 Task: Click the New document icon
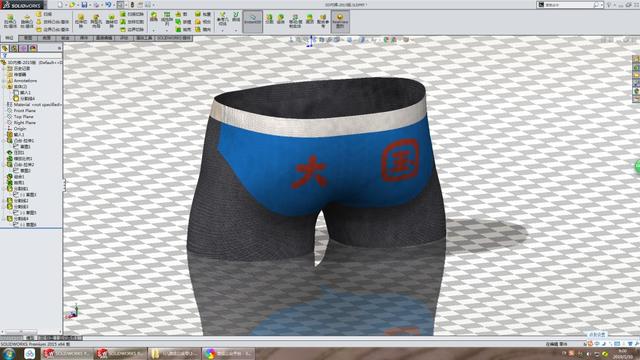(60, 5)
